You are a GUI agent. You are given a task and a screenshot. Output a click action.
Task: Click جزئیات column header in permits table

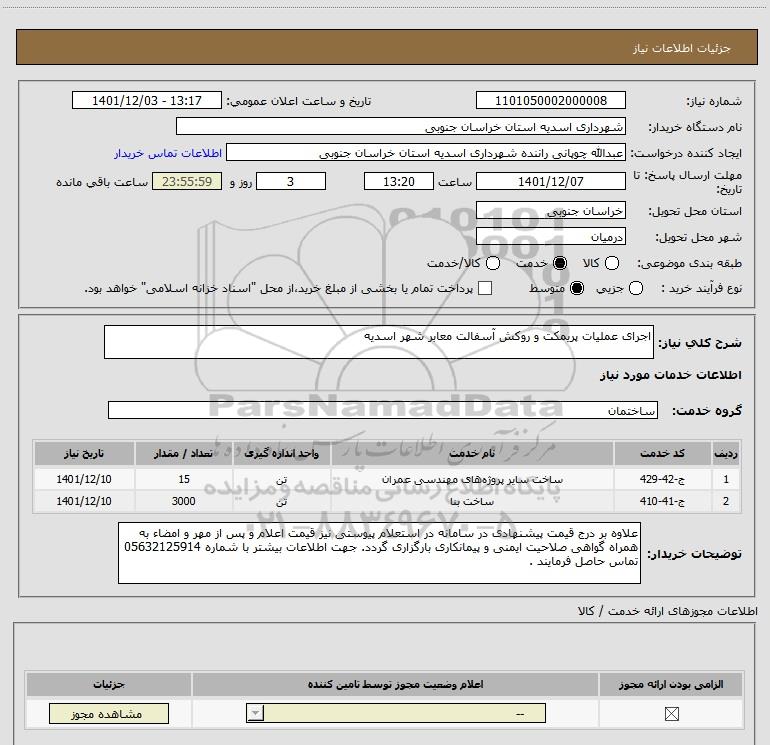click(109, 684)
